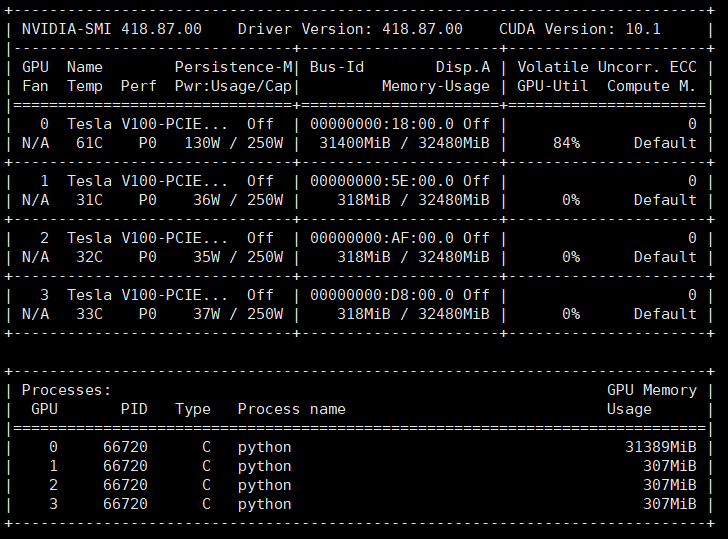Click the Process name column header

point(291,409)
